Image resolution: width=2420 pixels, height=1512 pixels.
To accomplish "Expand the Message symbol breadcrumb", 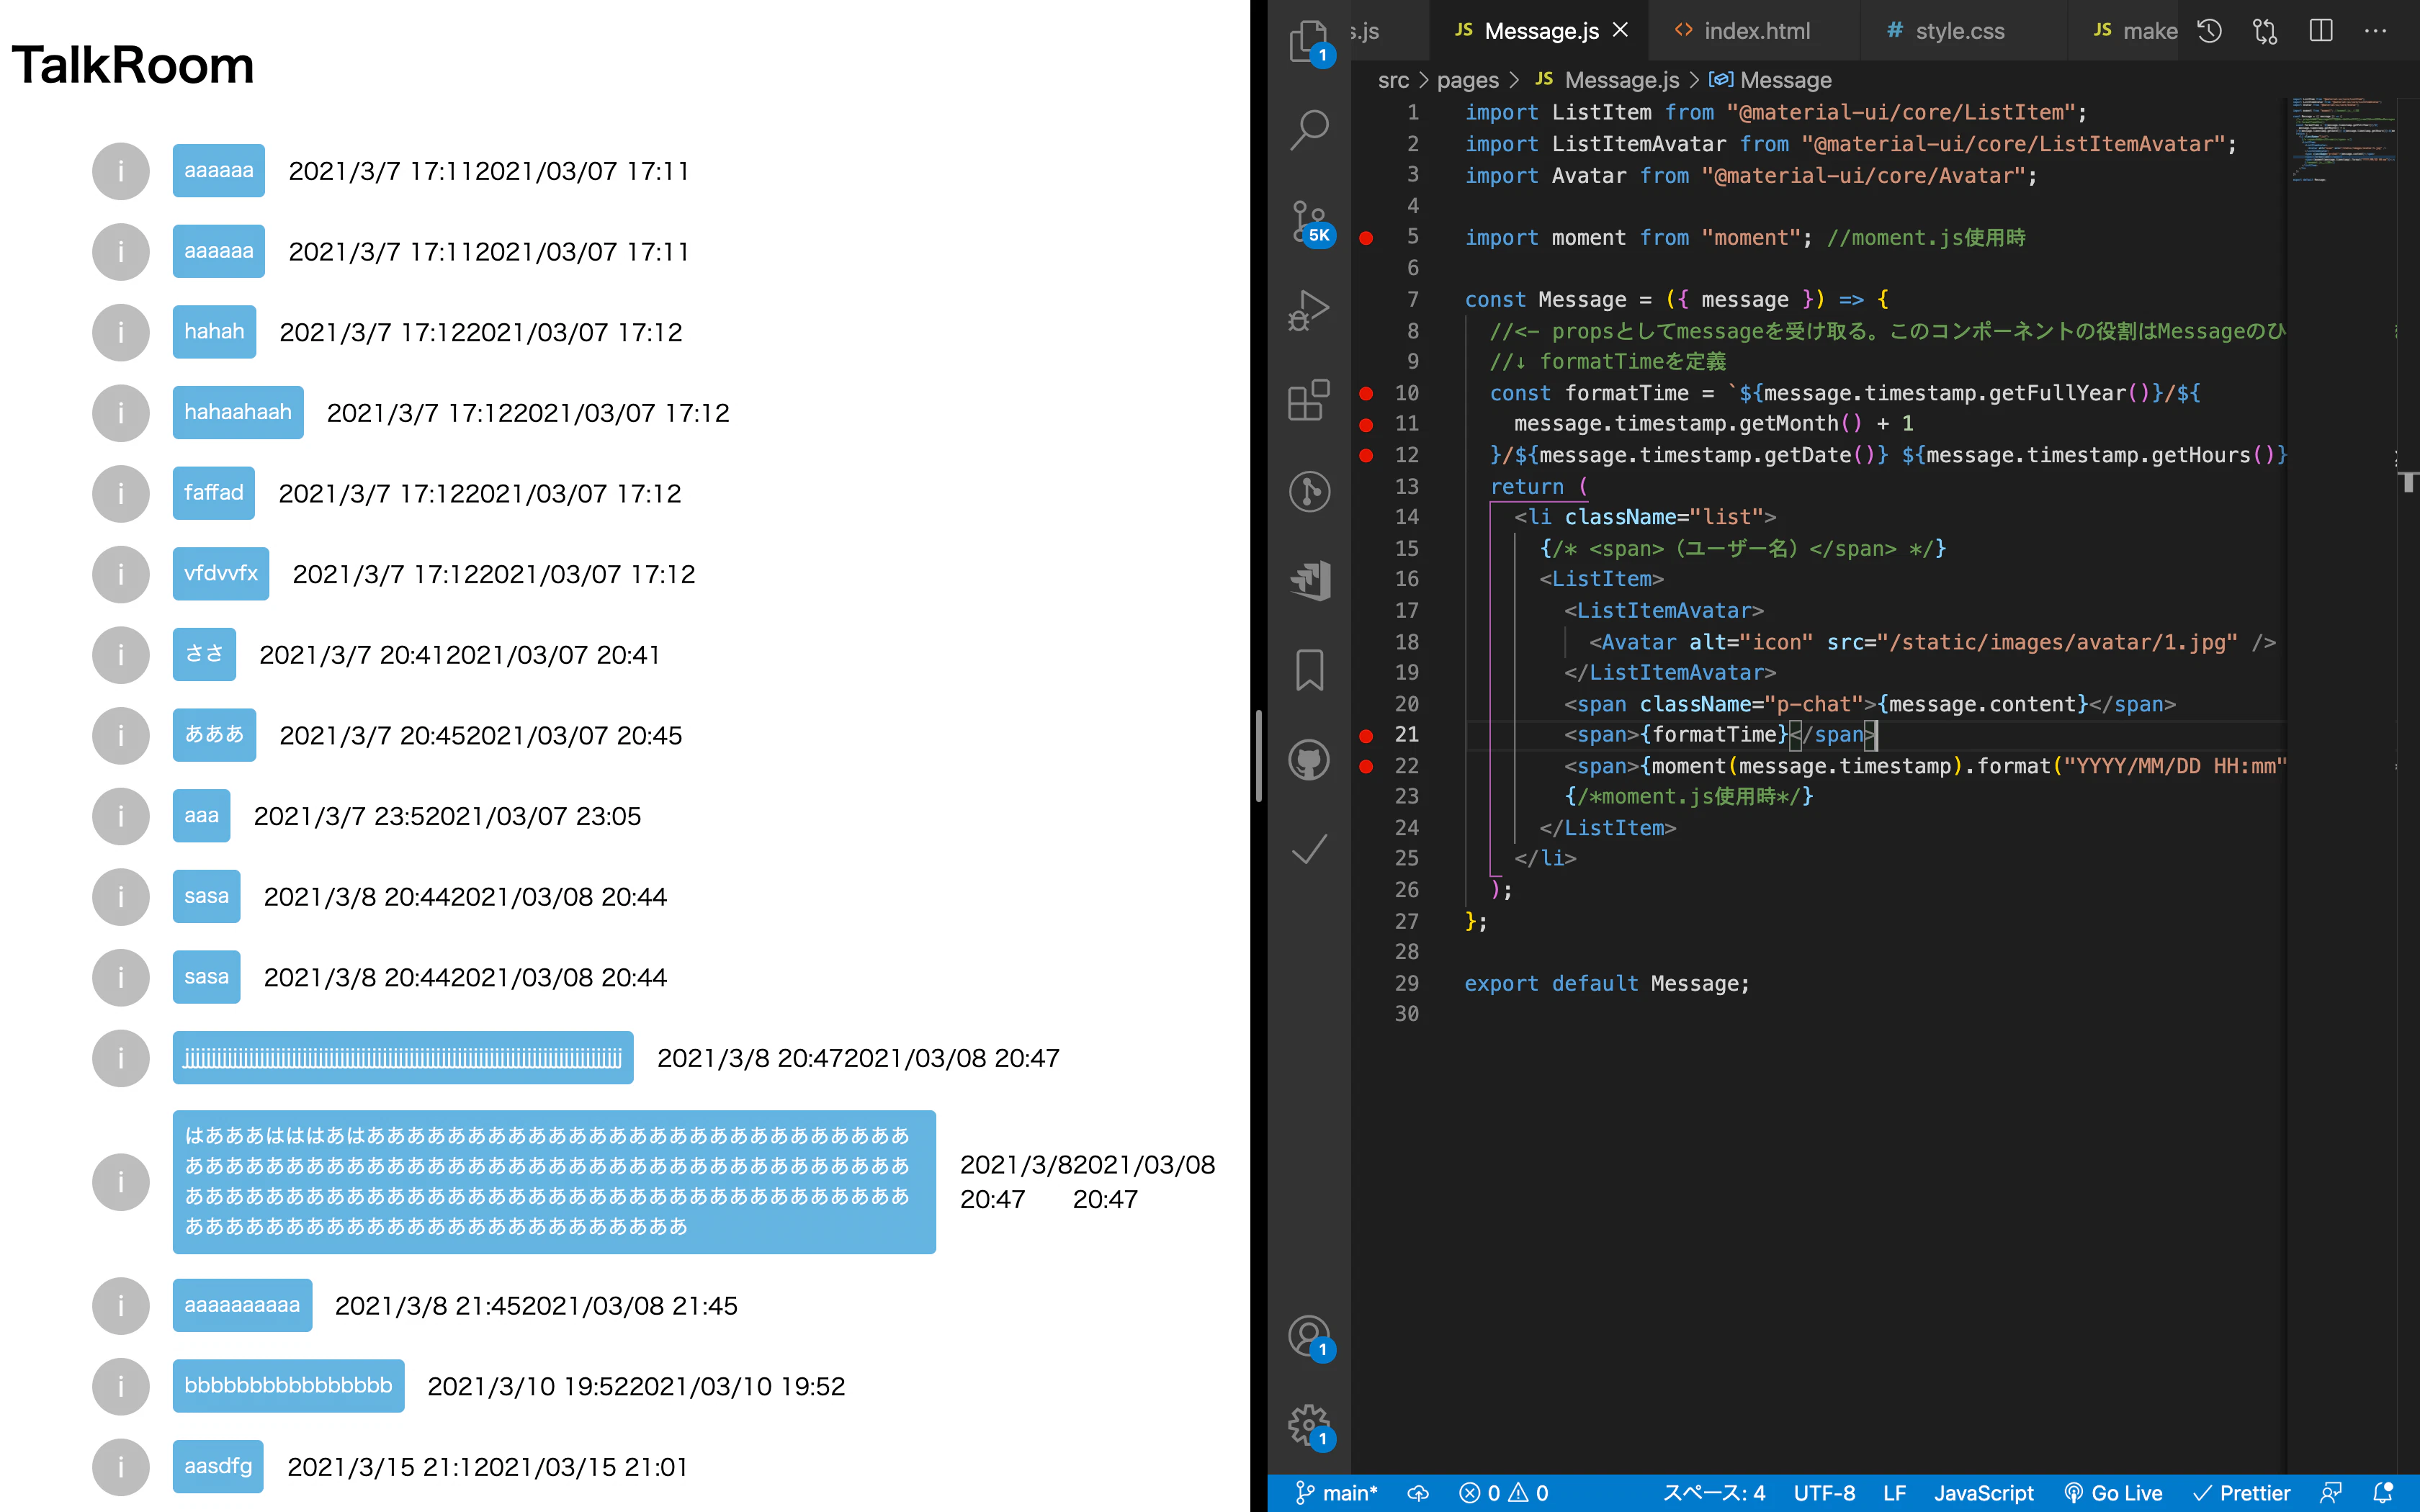I will [x=1771, y=80].
